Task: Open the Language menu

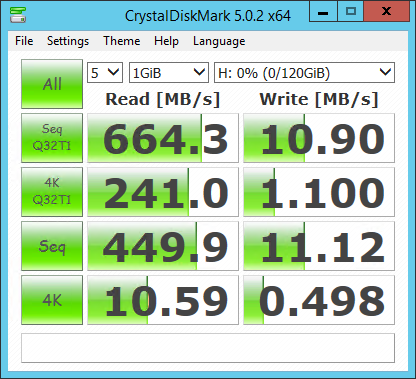Action: coord(219,41)
